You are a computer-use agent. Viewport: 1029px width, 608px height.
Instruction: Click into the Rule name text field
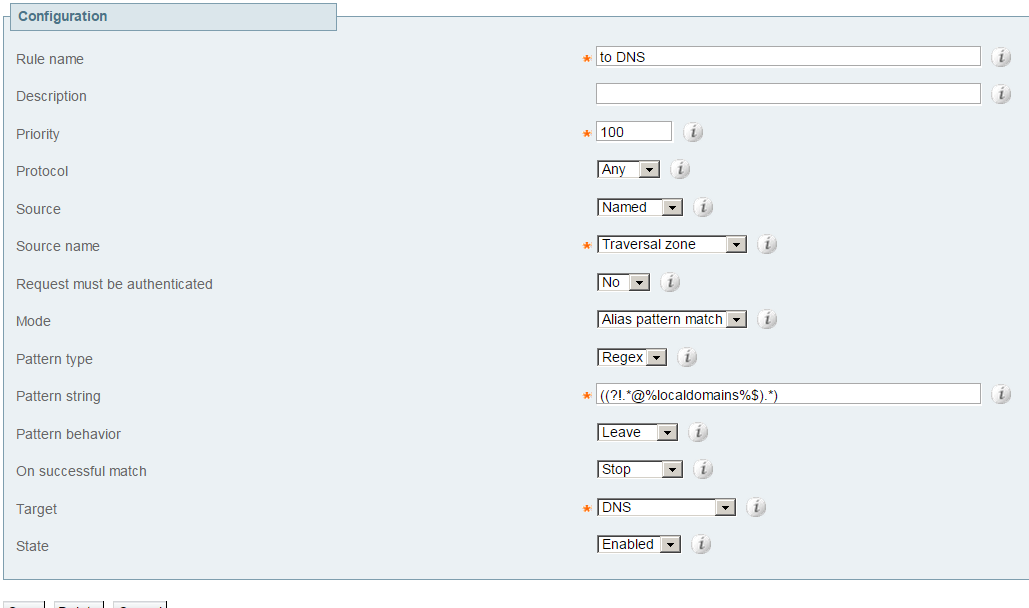pyautogui.click(x=788, y=56)
